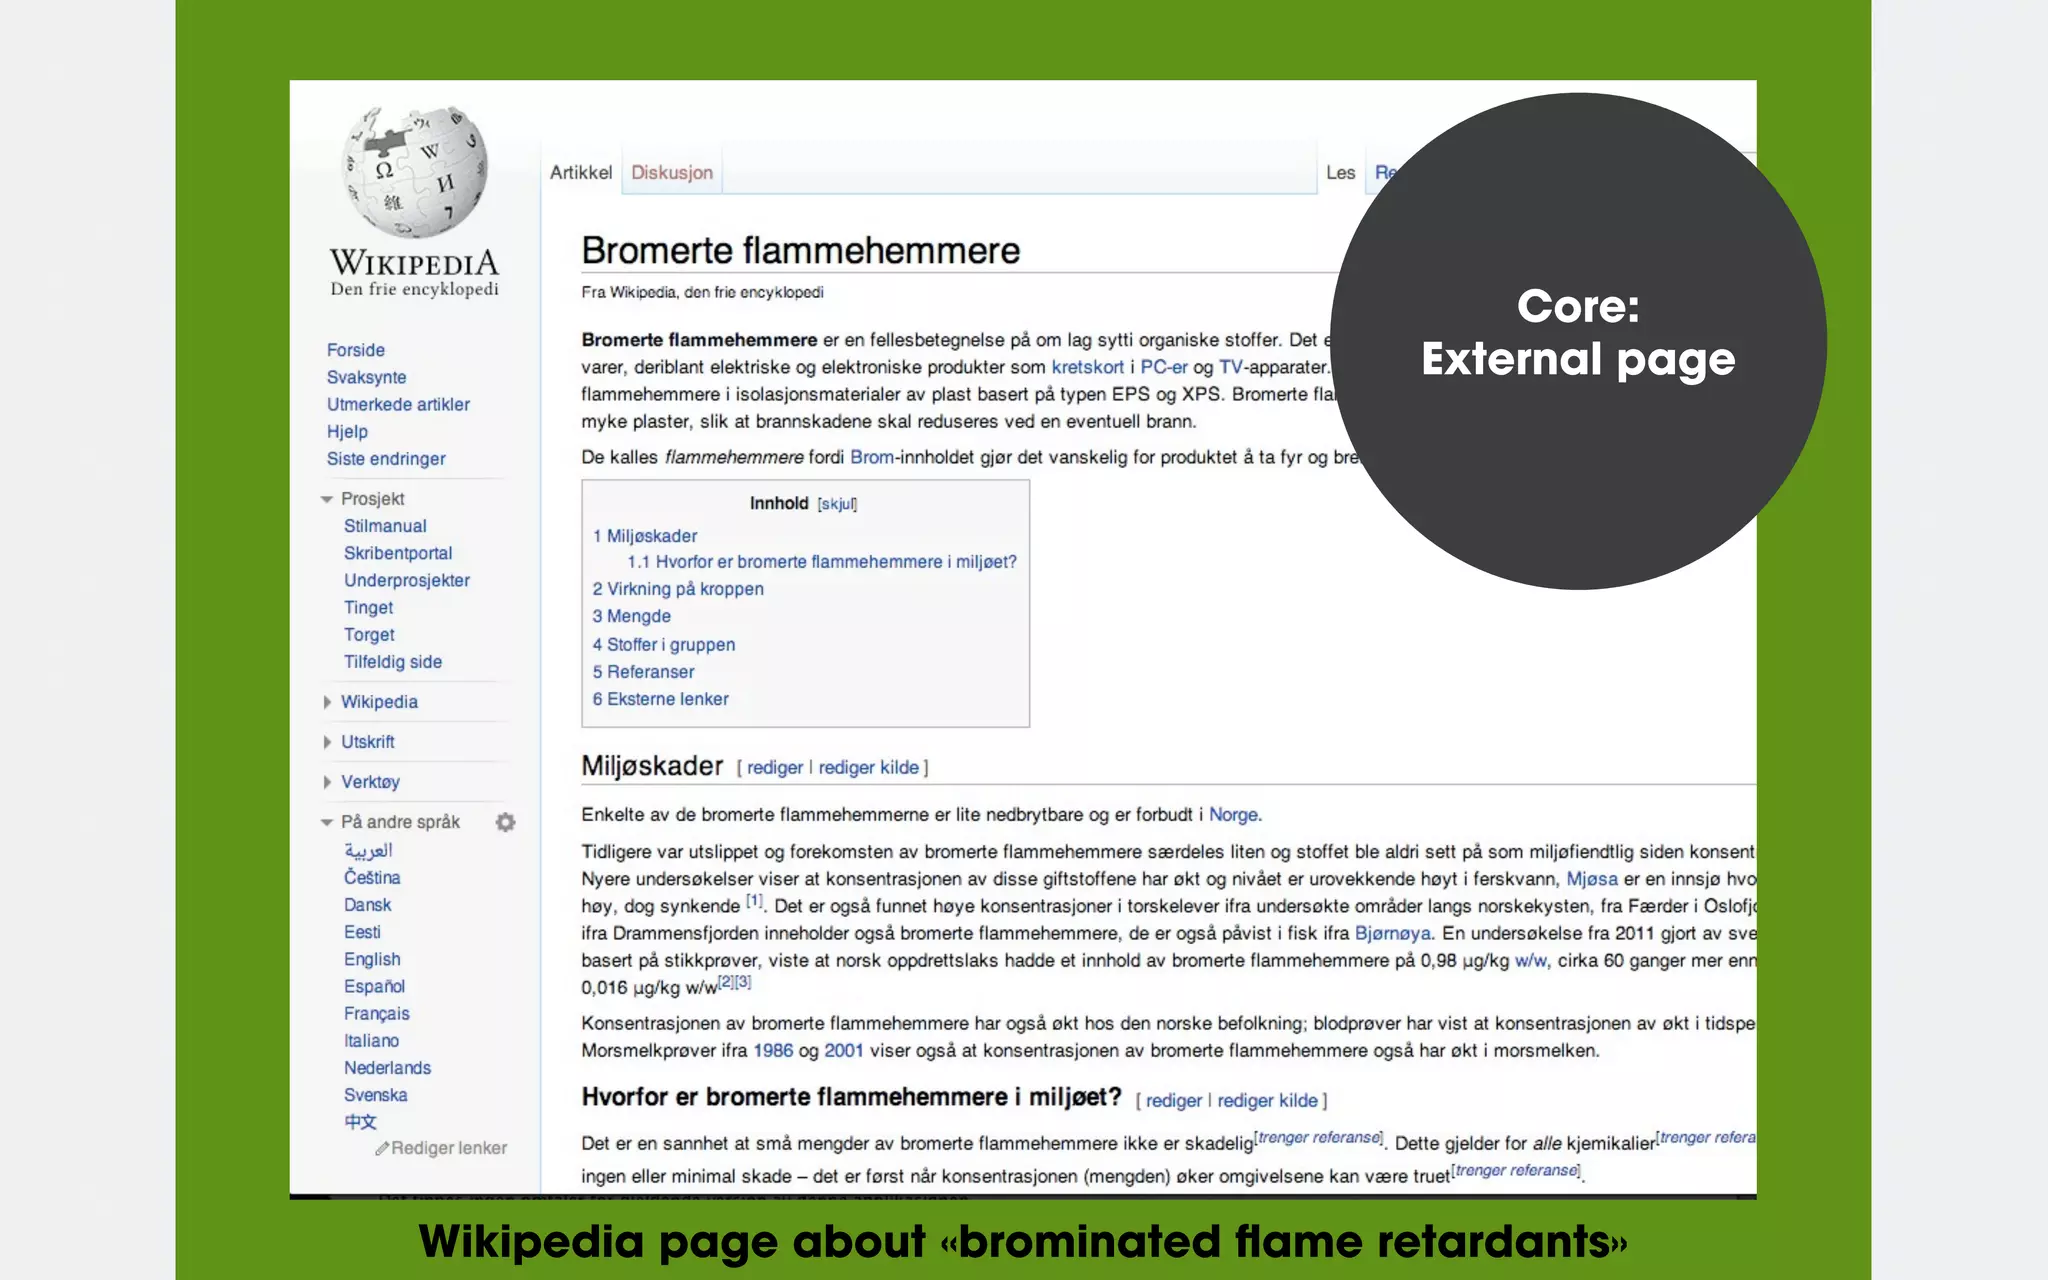This screenshot has width=2048, height=1280.
Task: Open the TV article link
Action: [x=1230, y=367]
